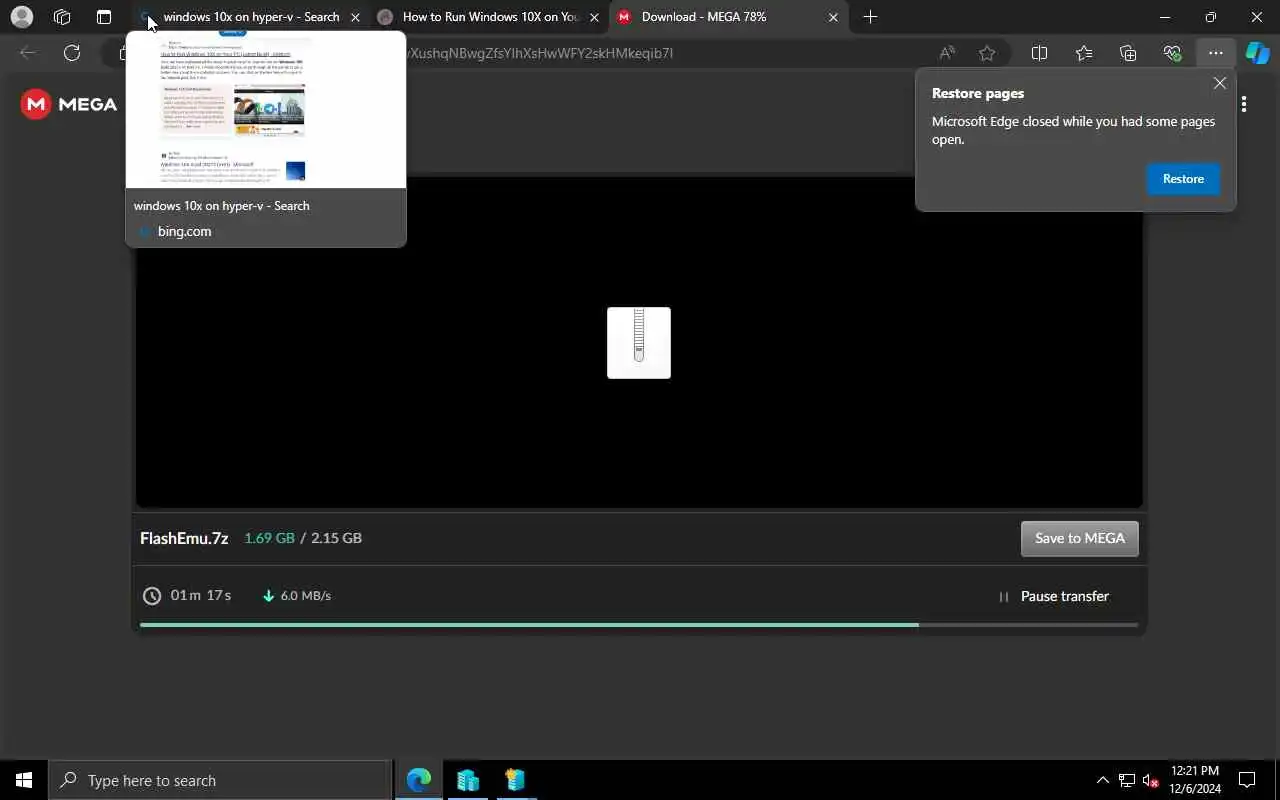Click the Read aloud icon
The height and width of the screenshot is (800, 1280).
[946, 53]
